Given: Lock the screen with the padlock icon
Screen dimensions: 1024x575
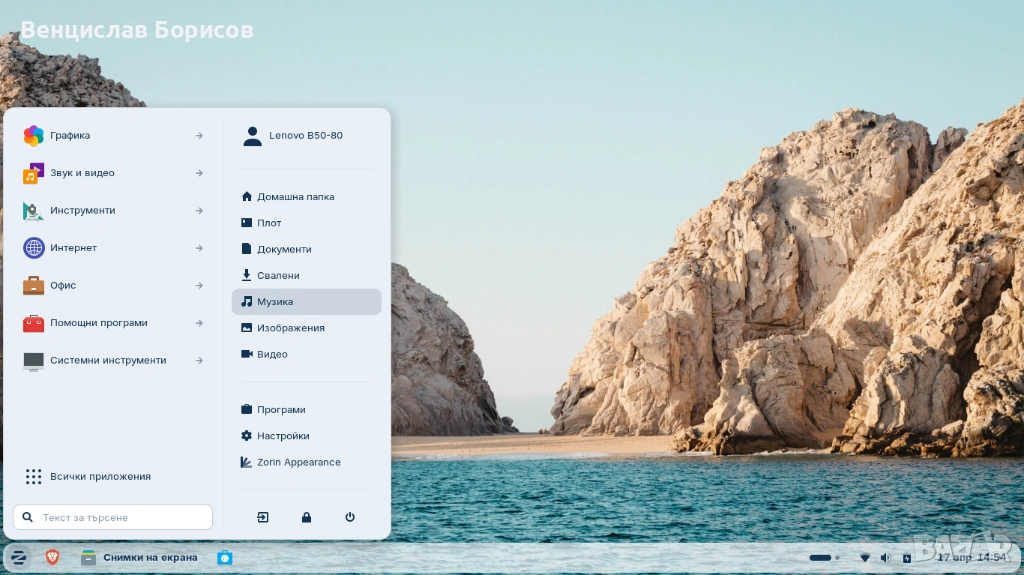Looking at the screenshot, I should tap(306, 517).
